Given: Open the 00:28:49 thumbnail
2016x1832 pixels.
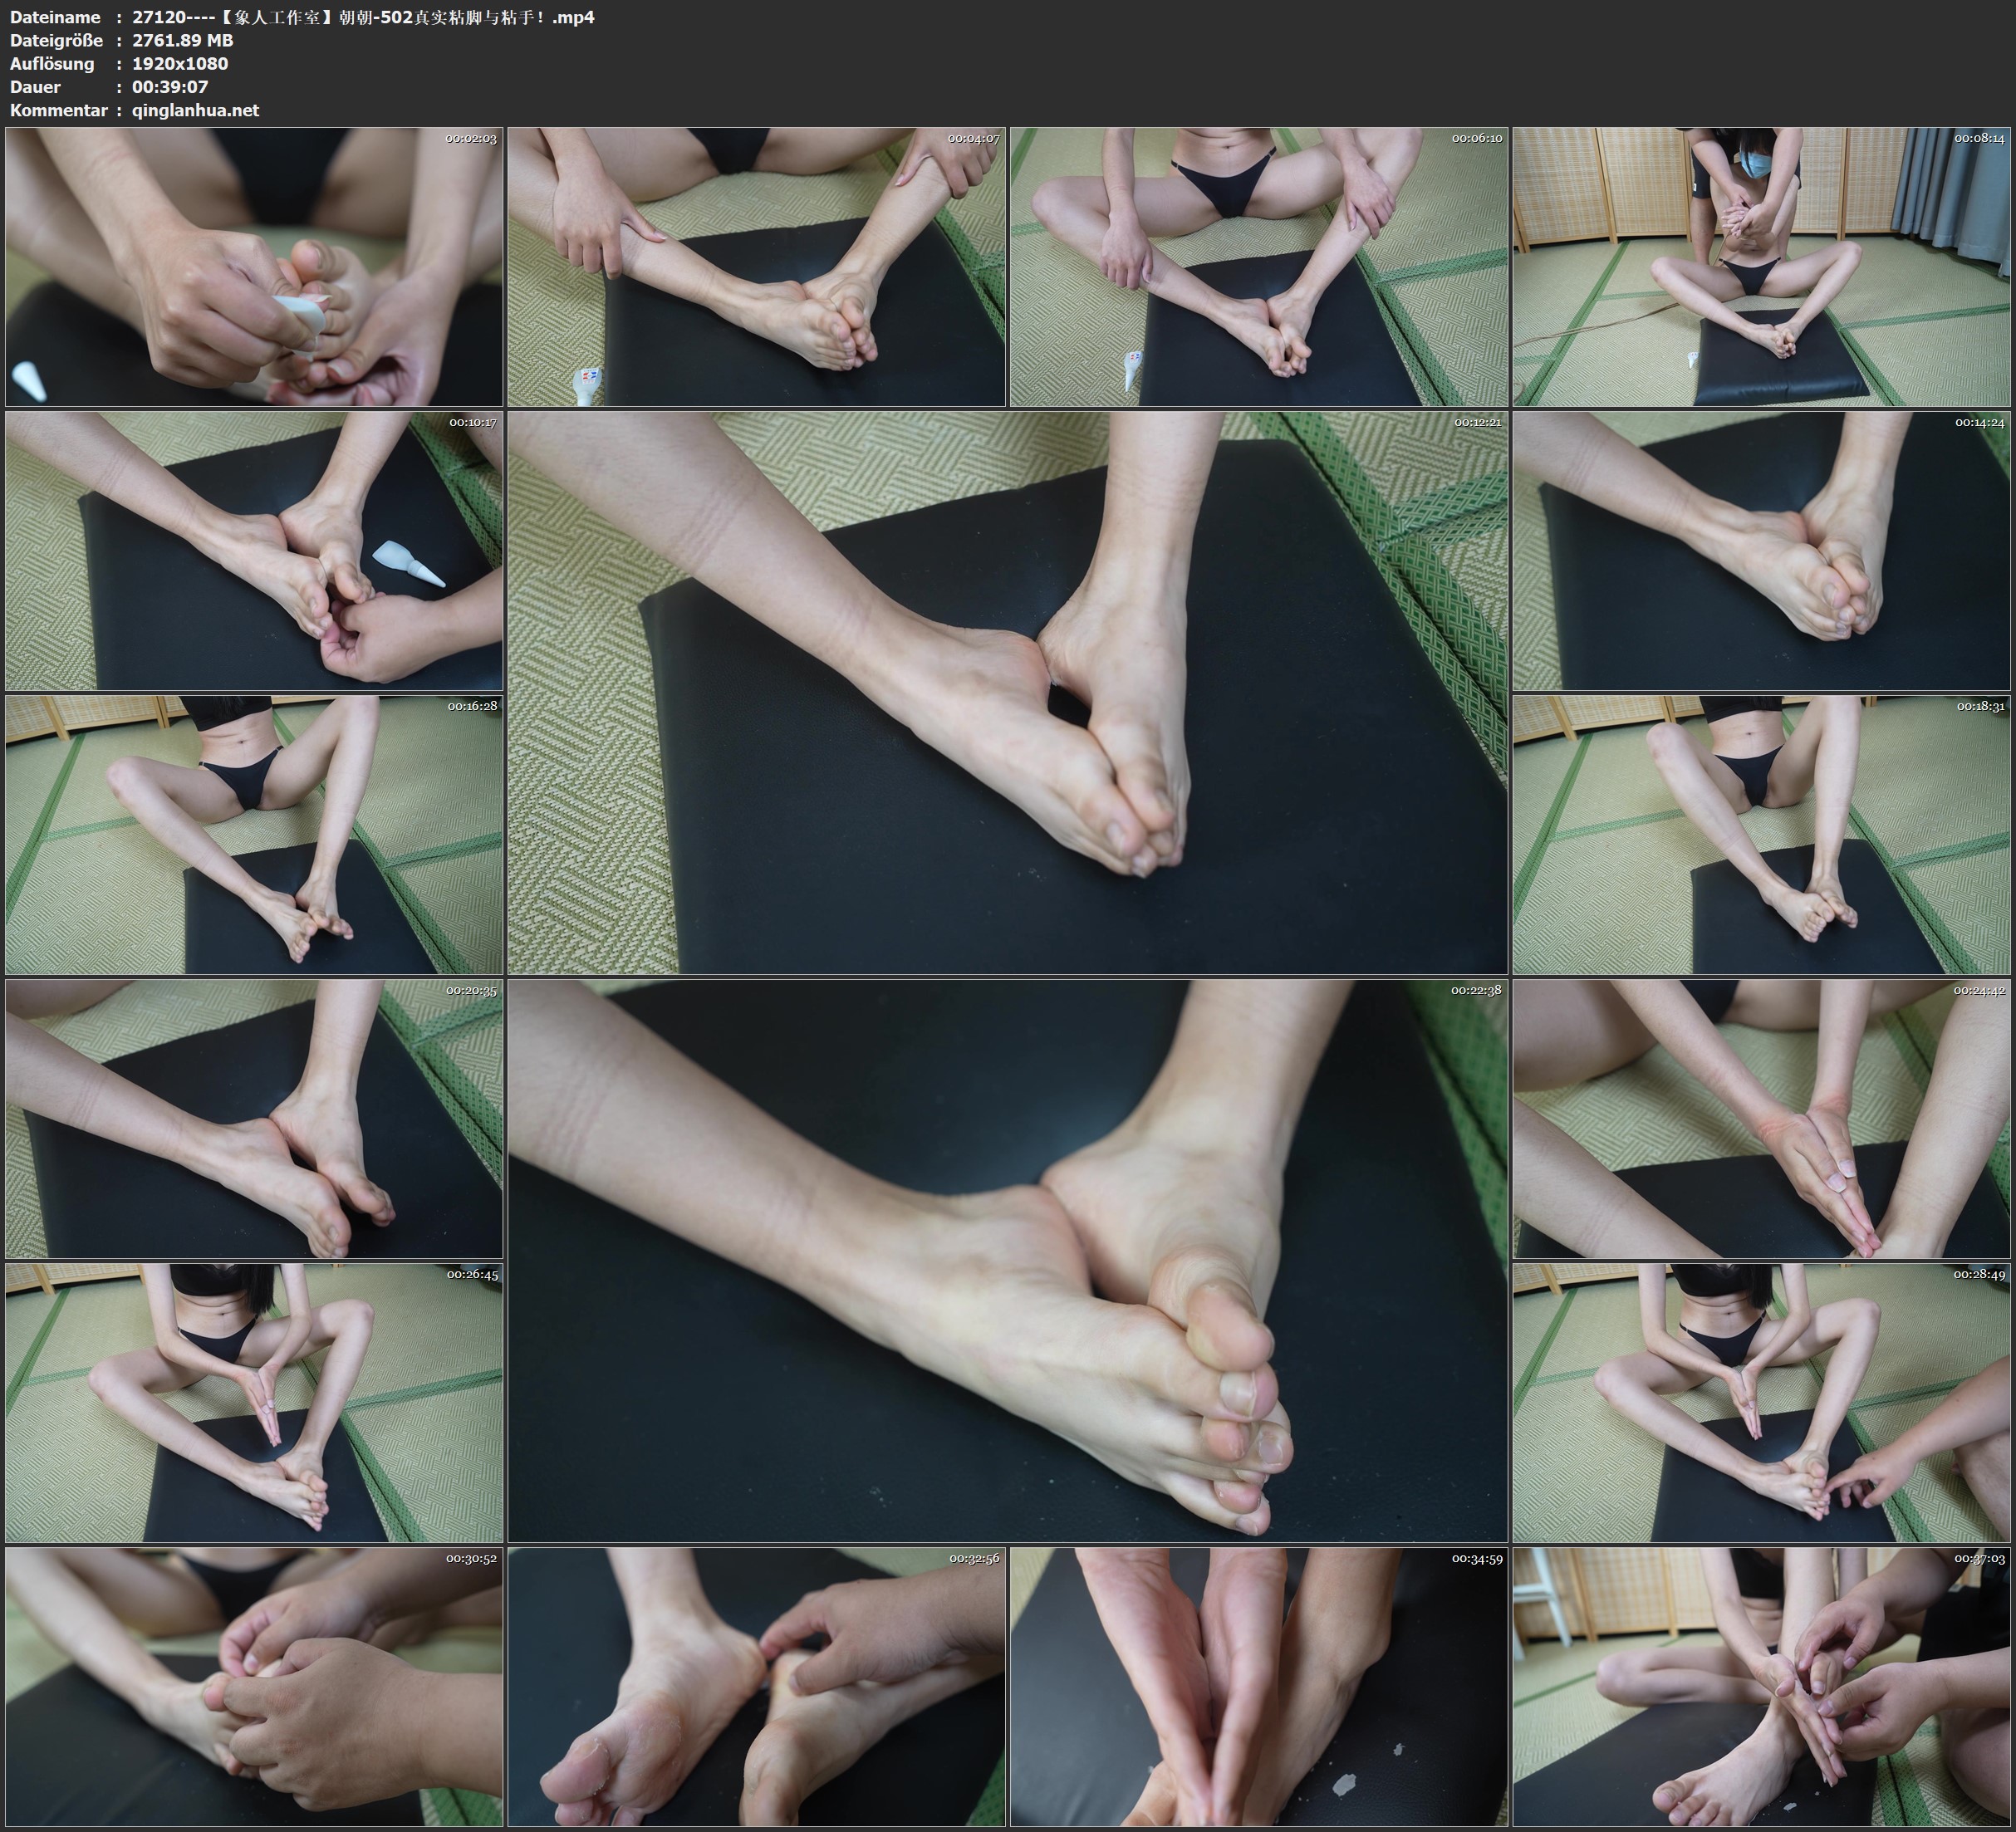Looking at the screenshot, I should point(1761,1402).
